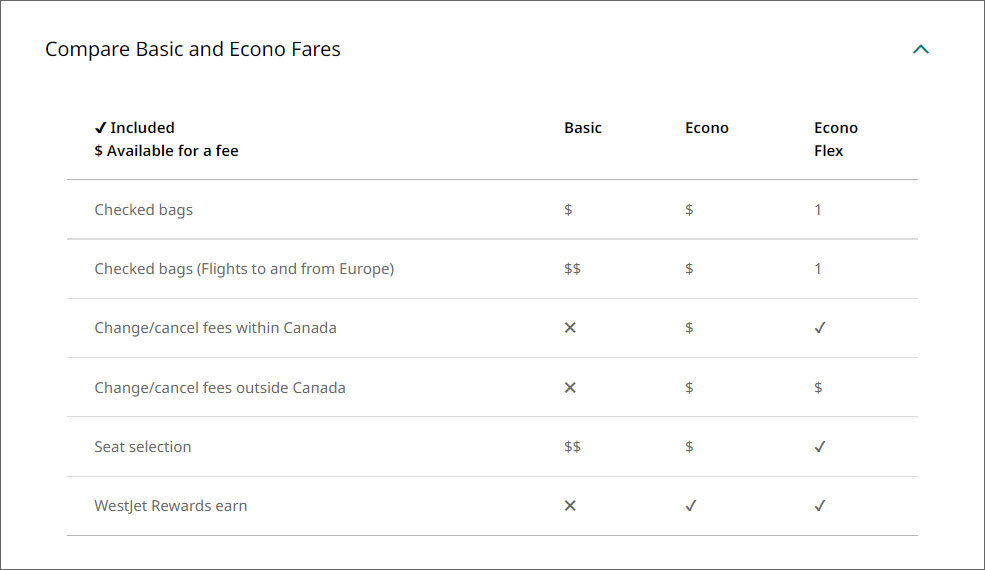This screenshot has height=570, width=985.
Task: Select the Basic column header
Action: pos(583,128)
